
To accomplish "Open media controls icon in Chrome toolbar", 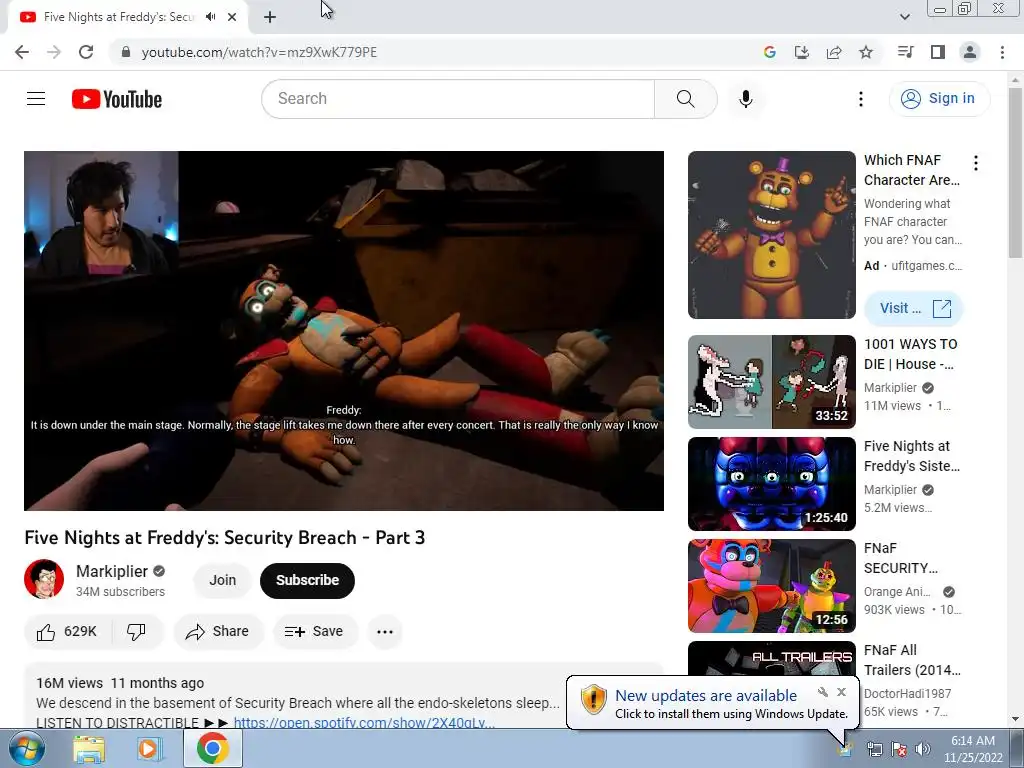I will coord(905,52).
